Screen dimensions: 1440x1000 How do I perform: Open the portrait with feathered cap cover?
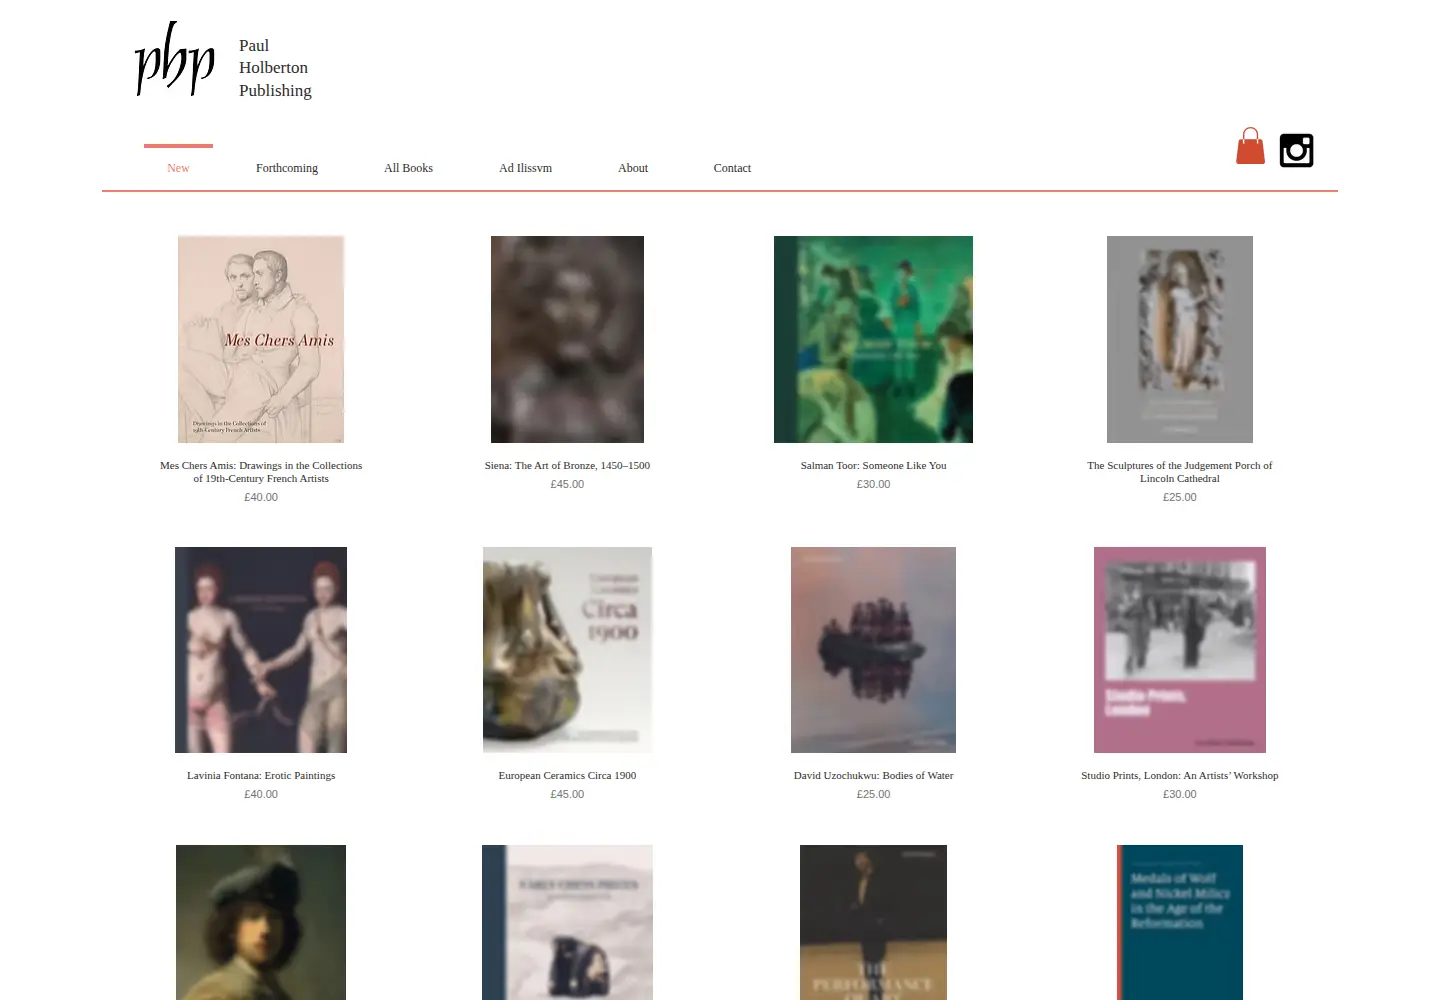(x=261, y=922)
